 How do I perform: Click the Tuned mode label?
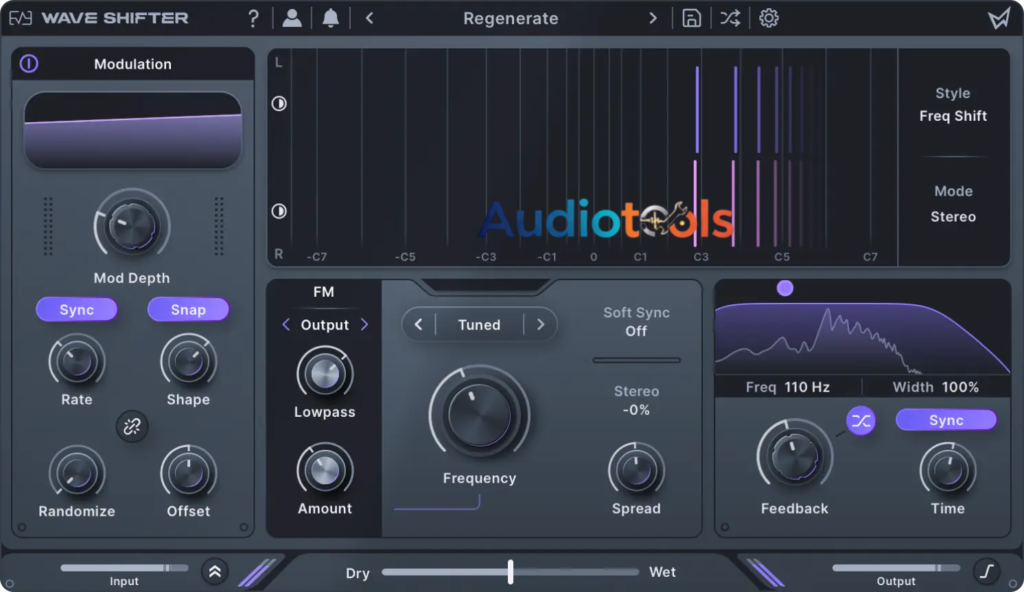pyautogui.click(x=479, y=325)
